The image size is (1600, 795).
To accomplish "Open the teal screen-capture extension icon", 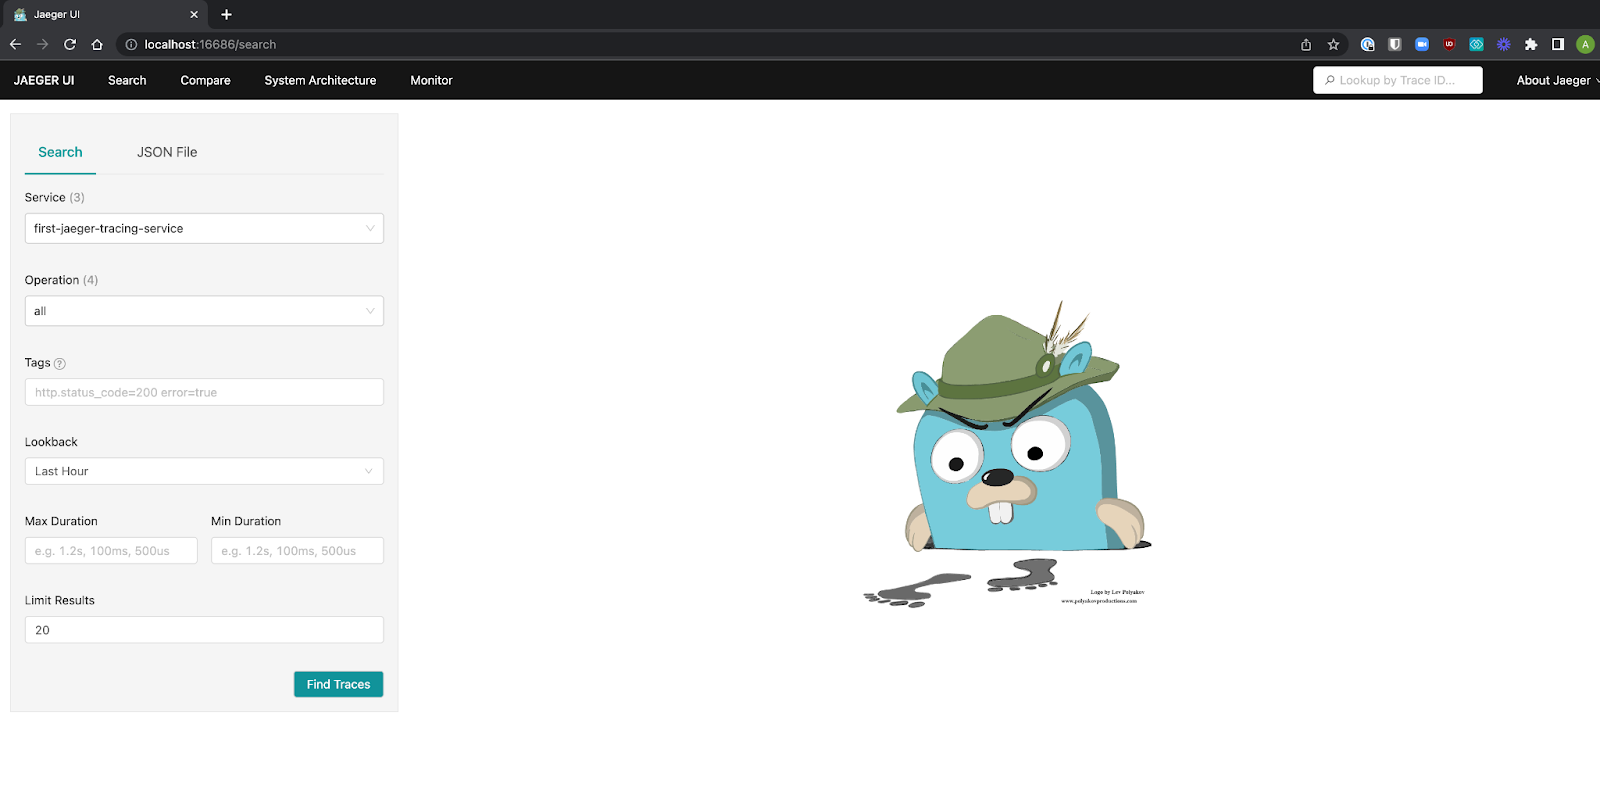I will [1476, 44].
